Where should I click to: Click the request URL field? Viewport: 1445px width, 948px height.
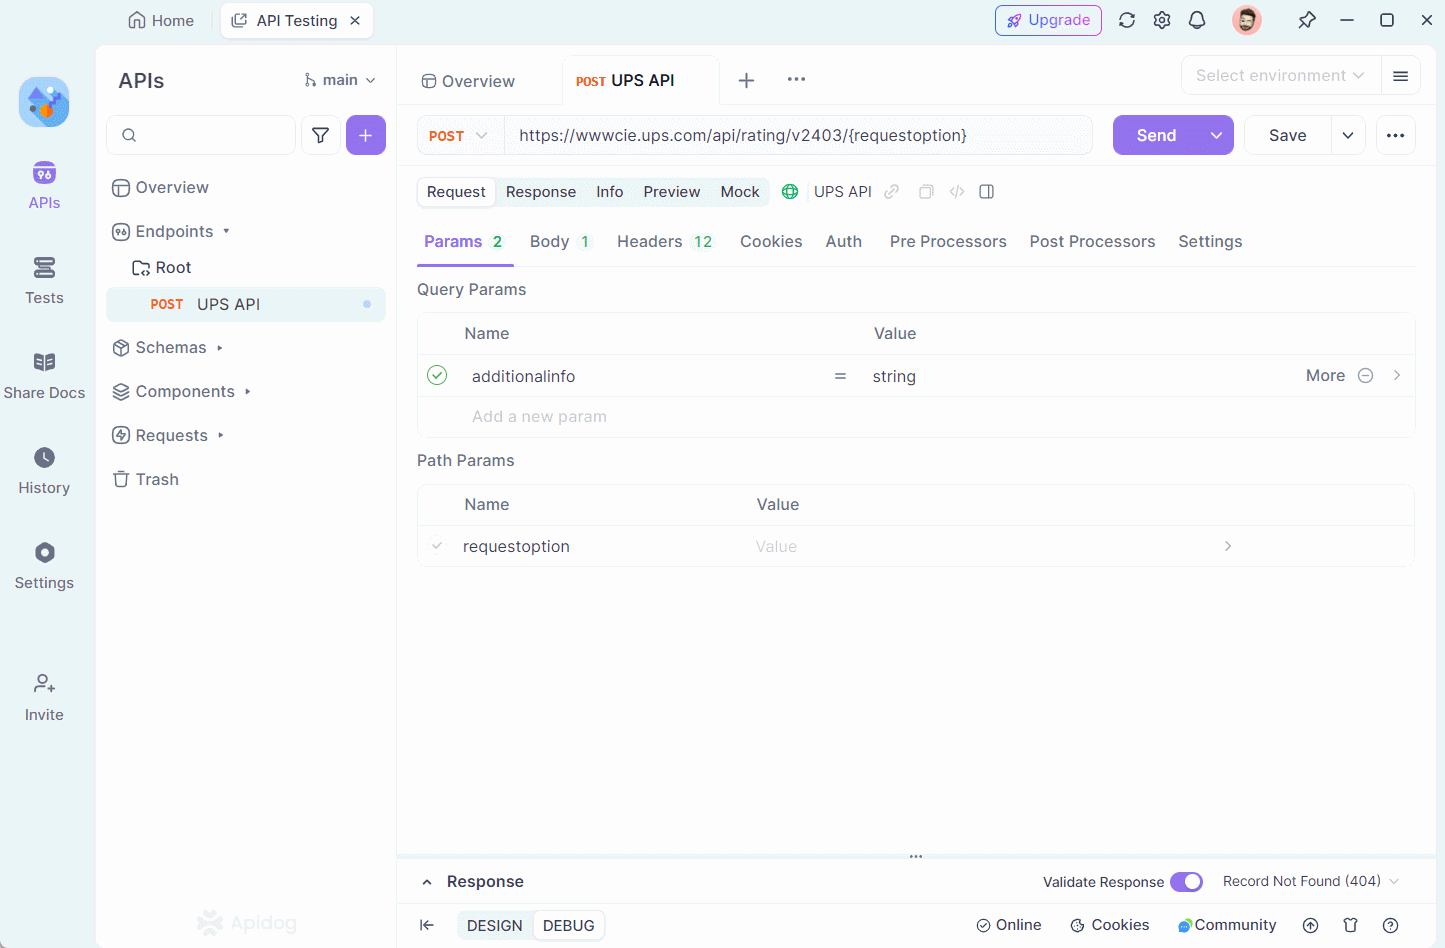pyautogui.click(x=798, y=135)
